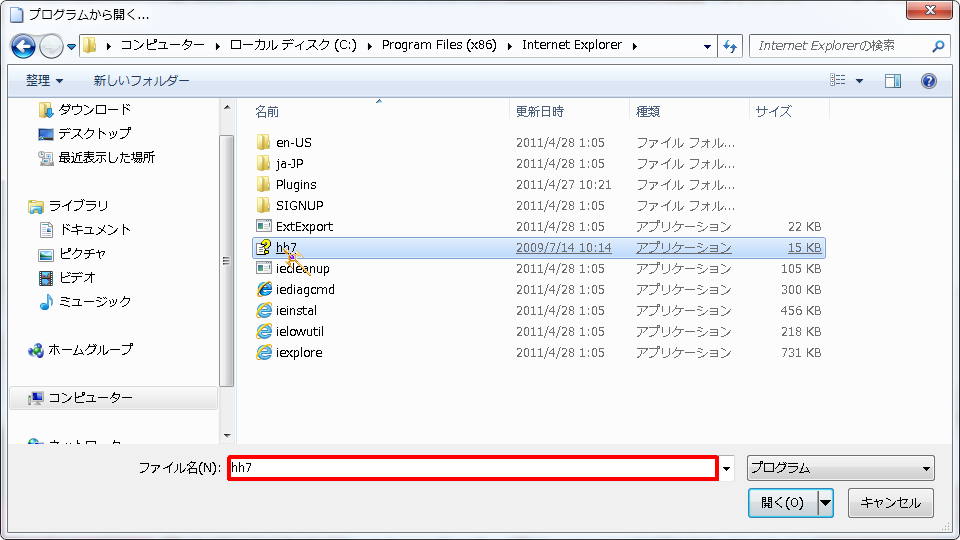Open 最近表示した場所 in sidebar
The image size is (960, 540).
click(96, 158)
